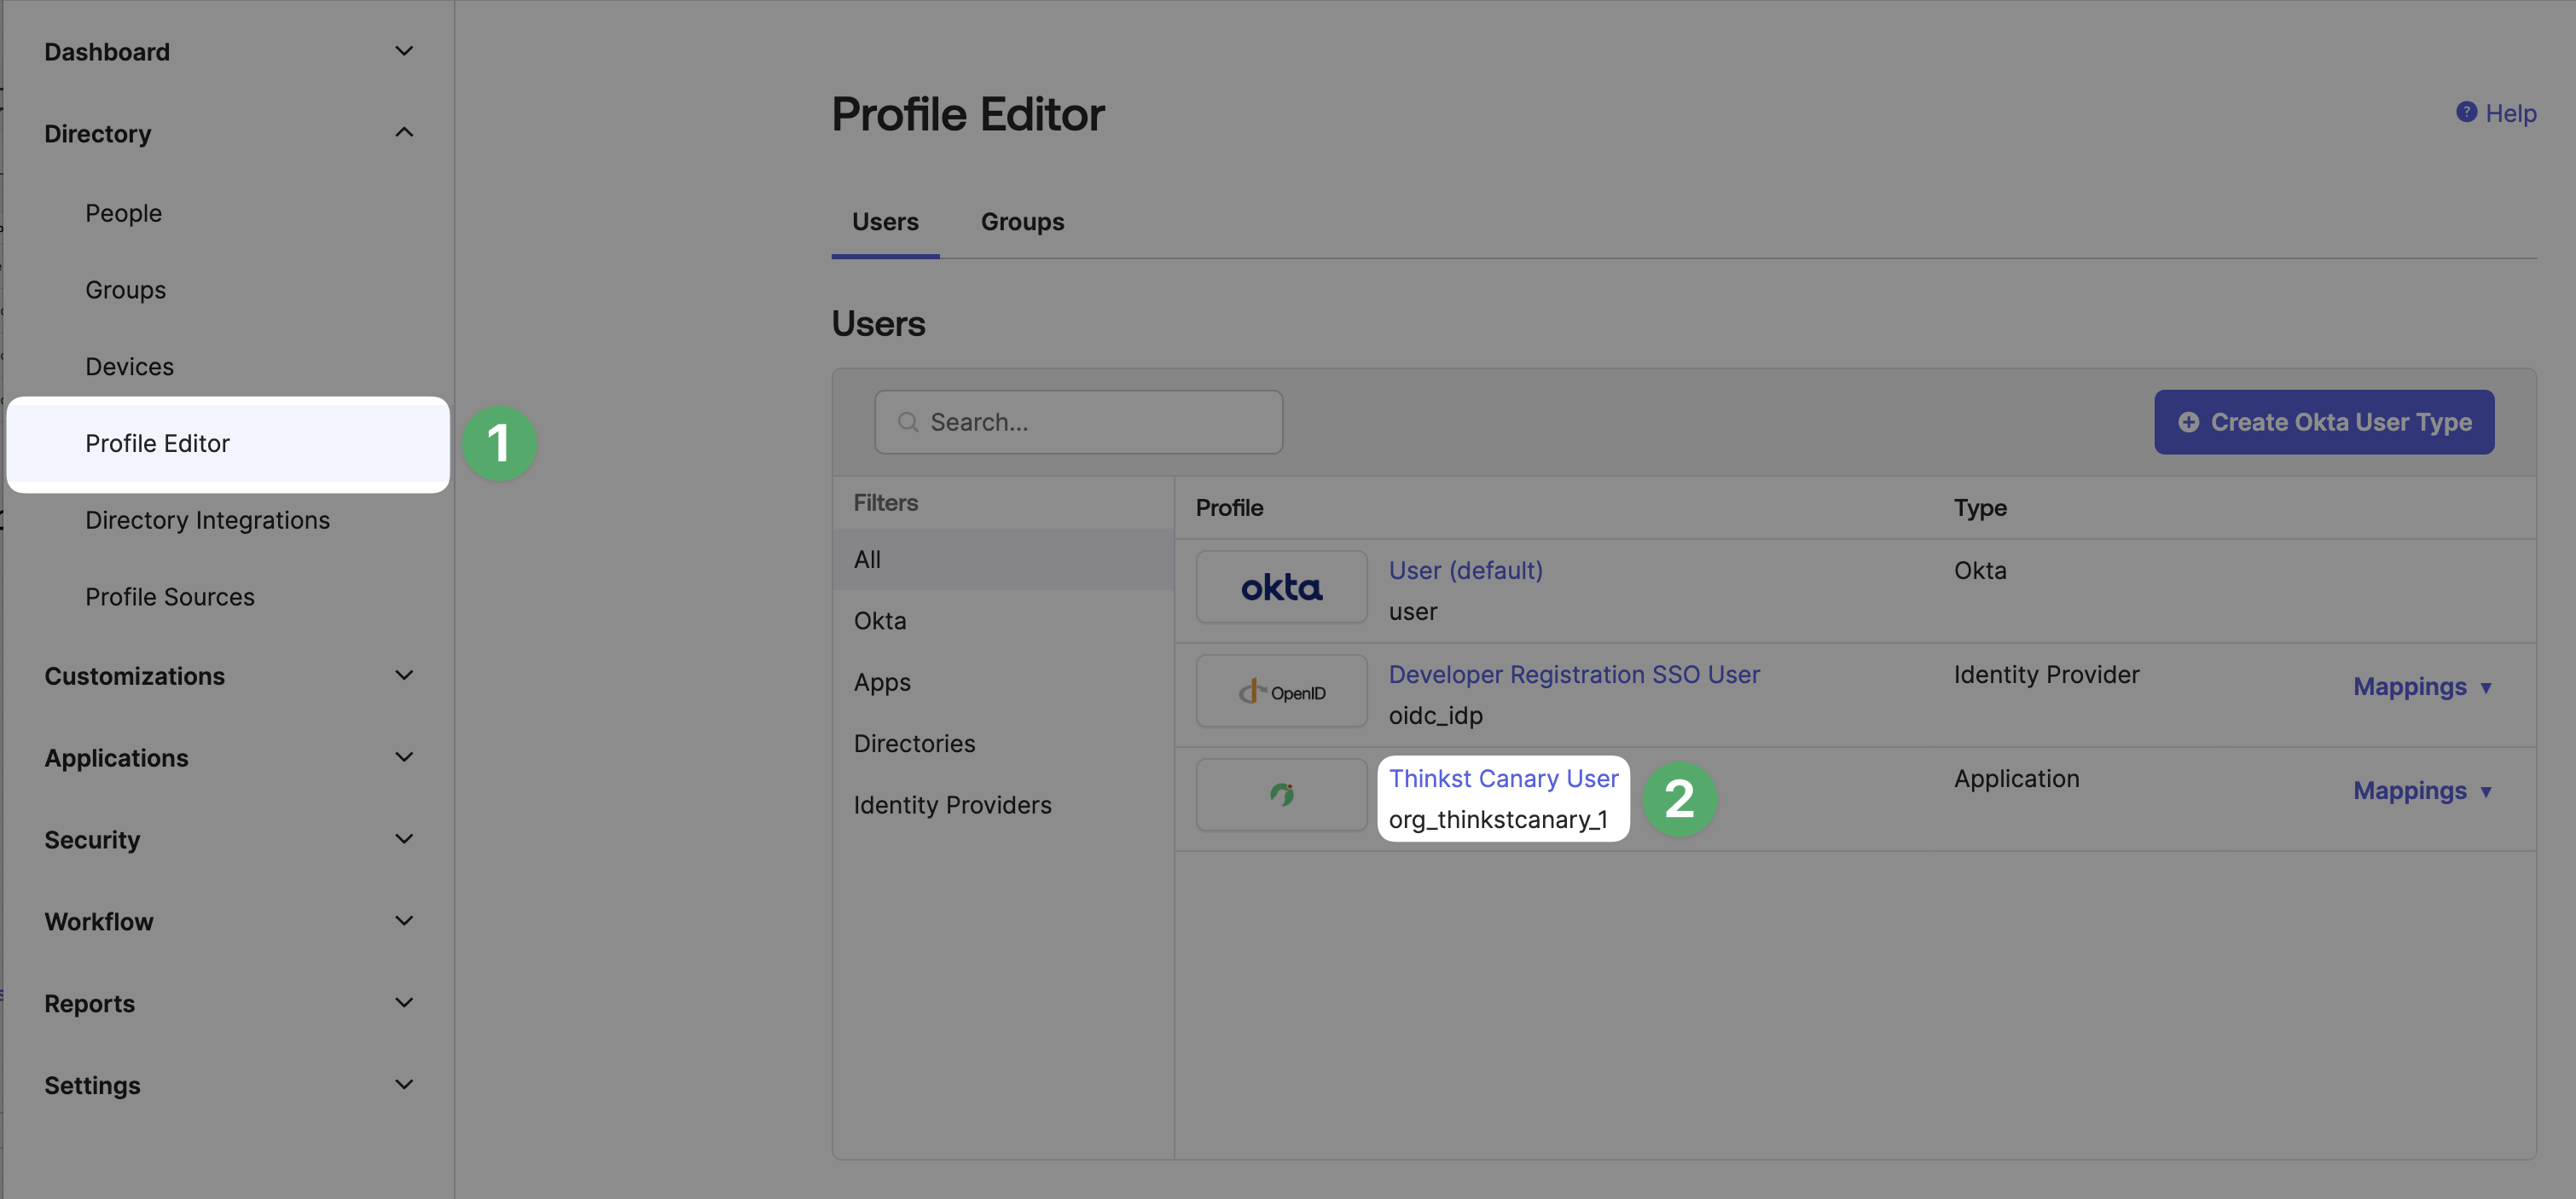Open Devices in the sidebar
This screenshot has width=2576, height=1199.
(129, 367)
